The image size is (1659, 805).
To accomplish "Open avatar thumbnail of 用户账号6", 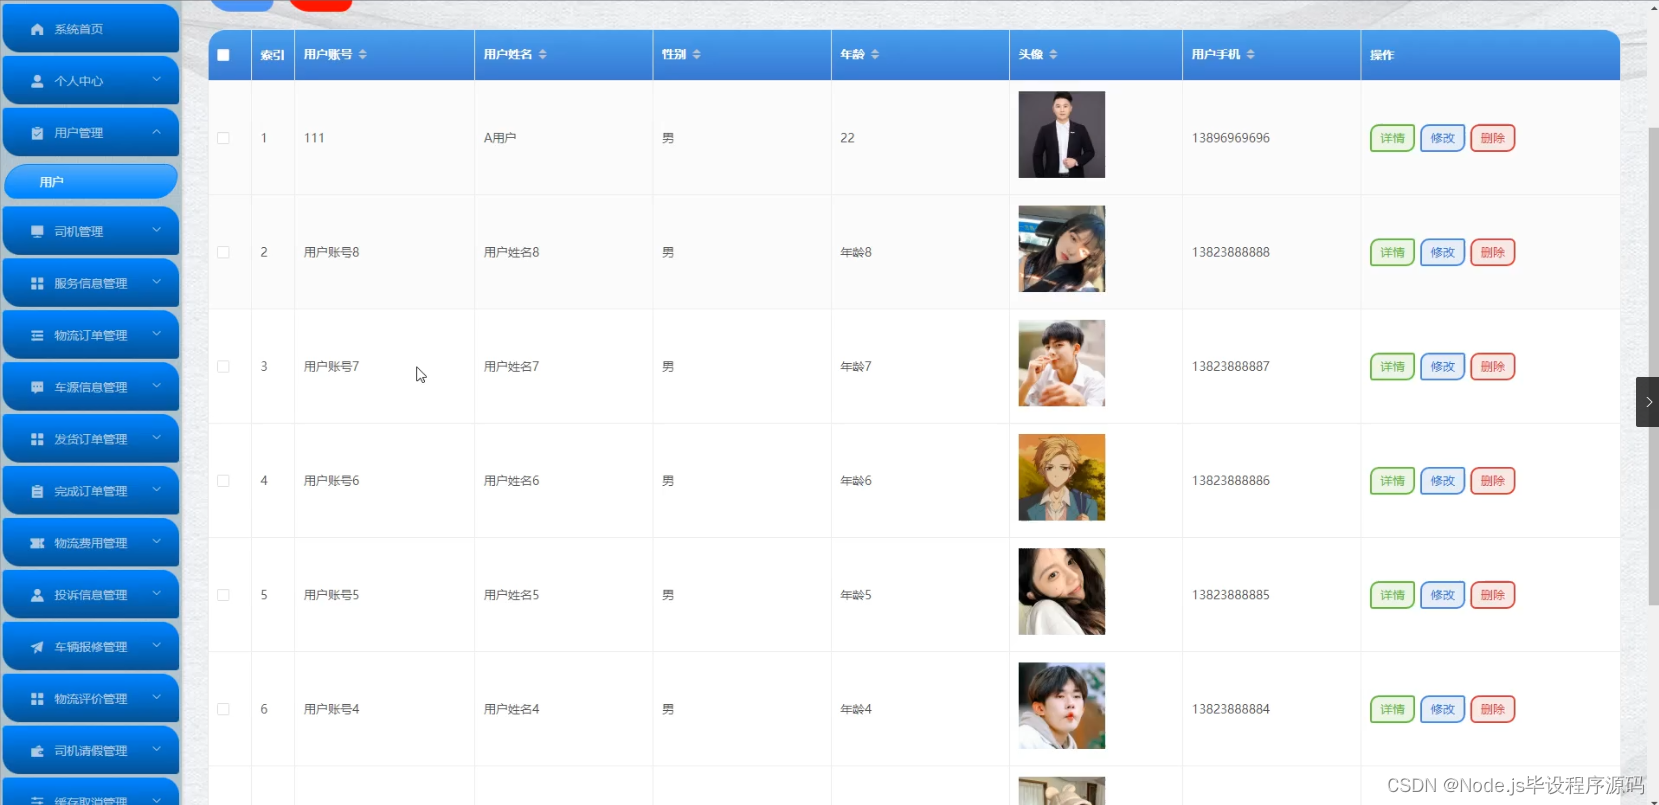I will [1061, 477].
